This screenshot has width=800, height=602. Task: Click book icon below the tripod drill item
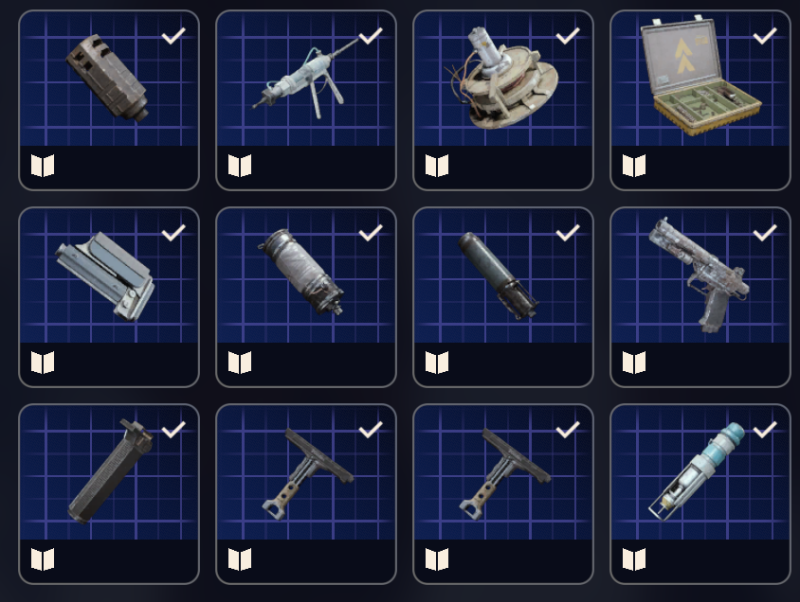240,166
